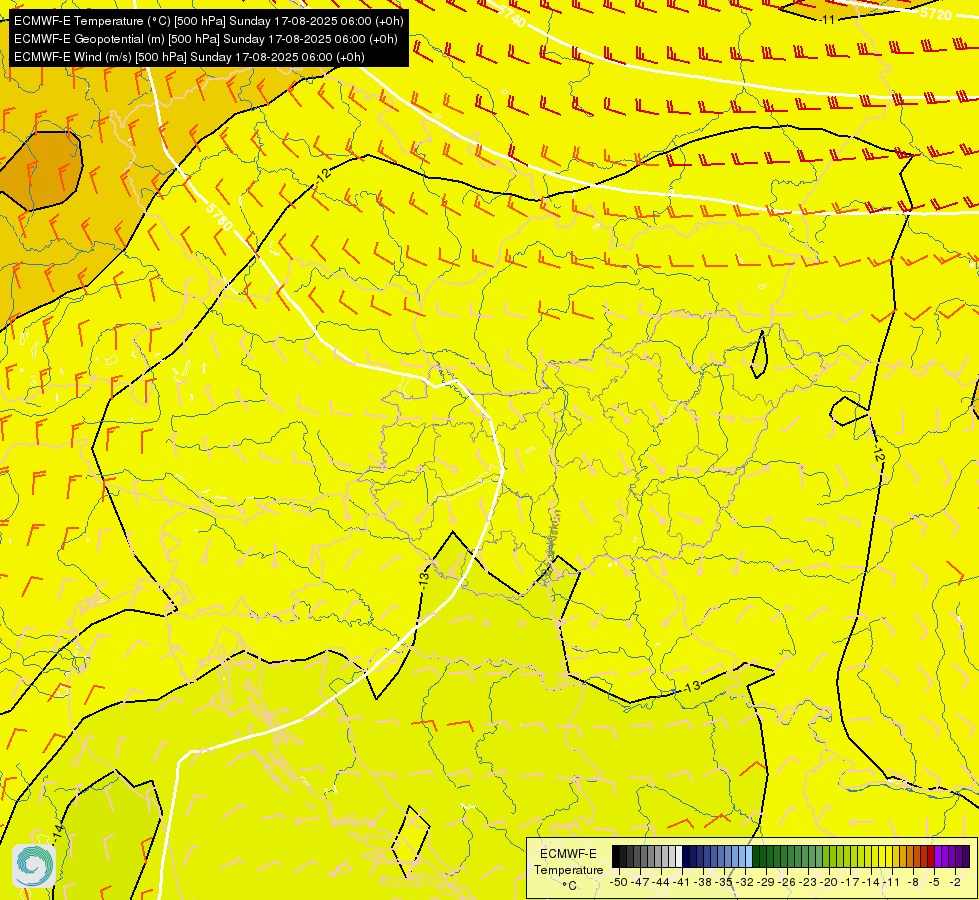The width and height of the screenshot is (979, 900).
Task: Select the ECMWF-E Wind (m/s) title line
Action: point(189,57)
